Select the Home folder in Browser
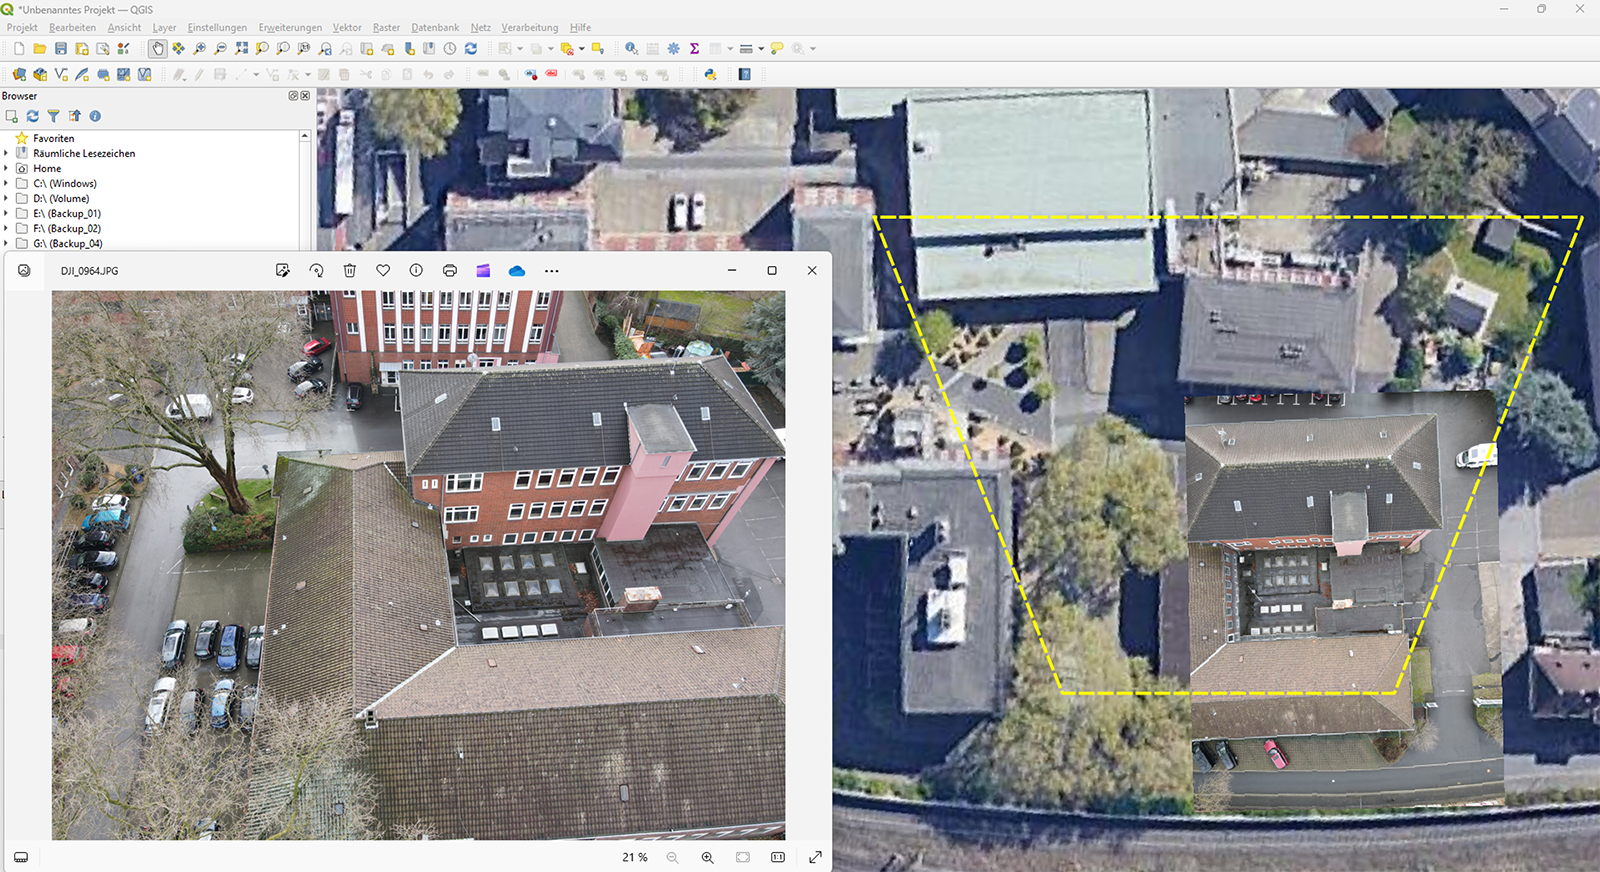Image resolution: width=1600 pixels, height=872 pixels. click(47, 168)
